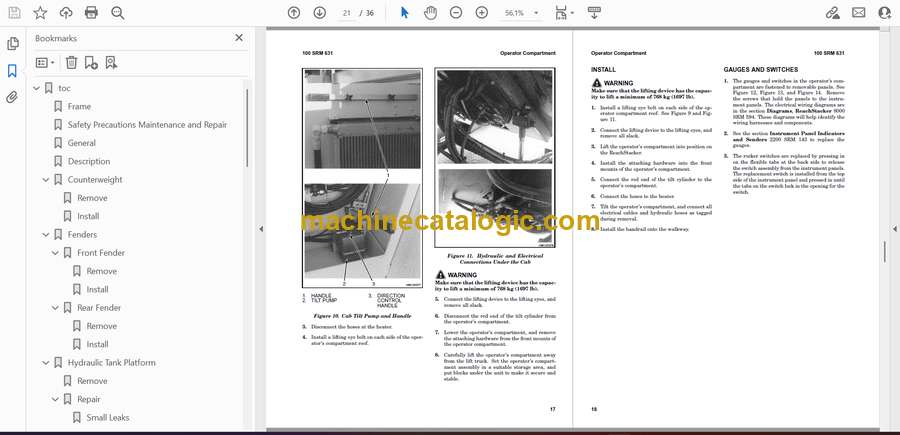900x435 pixels.
Task: Click the sign document pen icon
Action: click(832, 13)
